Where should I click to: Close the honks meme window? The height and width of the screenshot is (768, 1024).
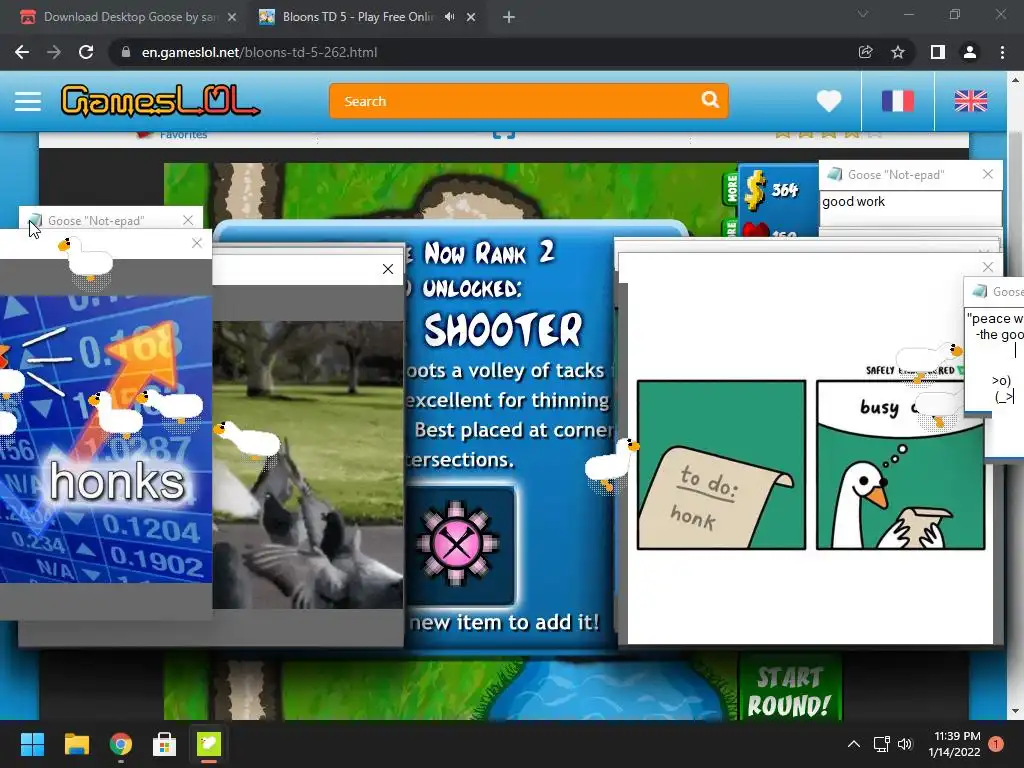(197, 243)
